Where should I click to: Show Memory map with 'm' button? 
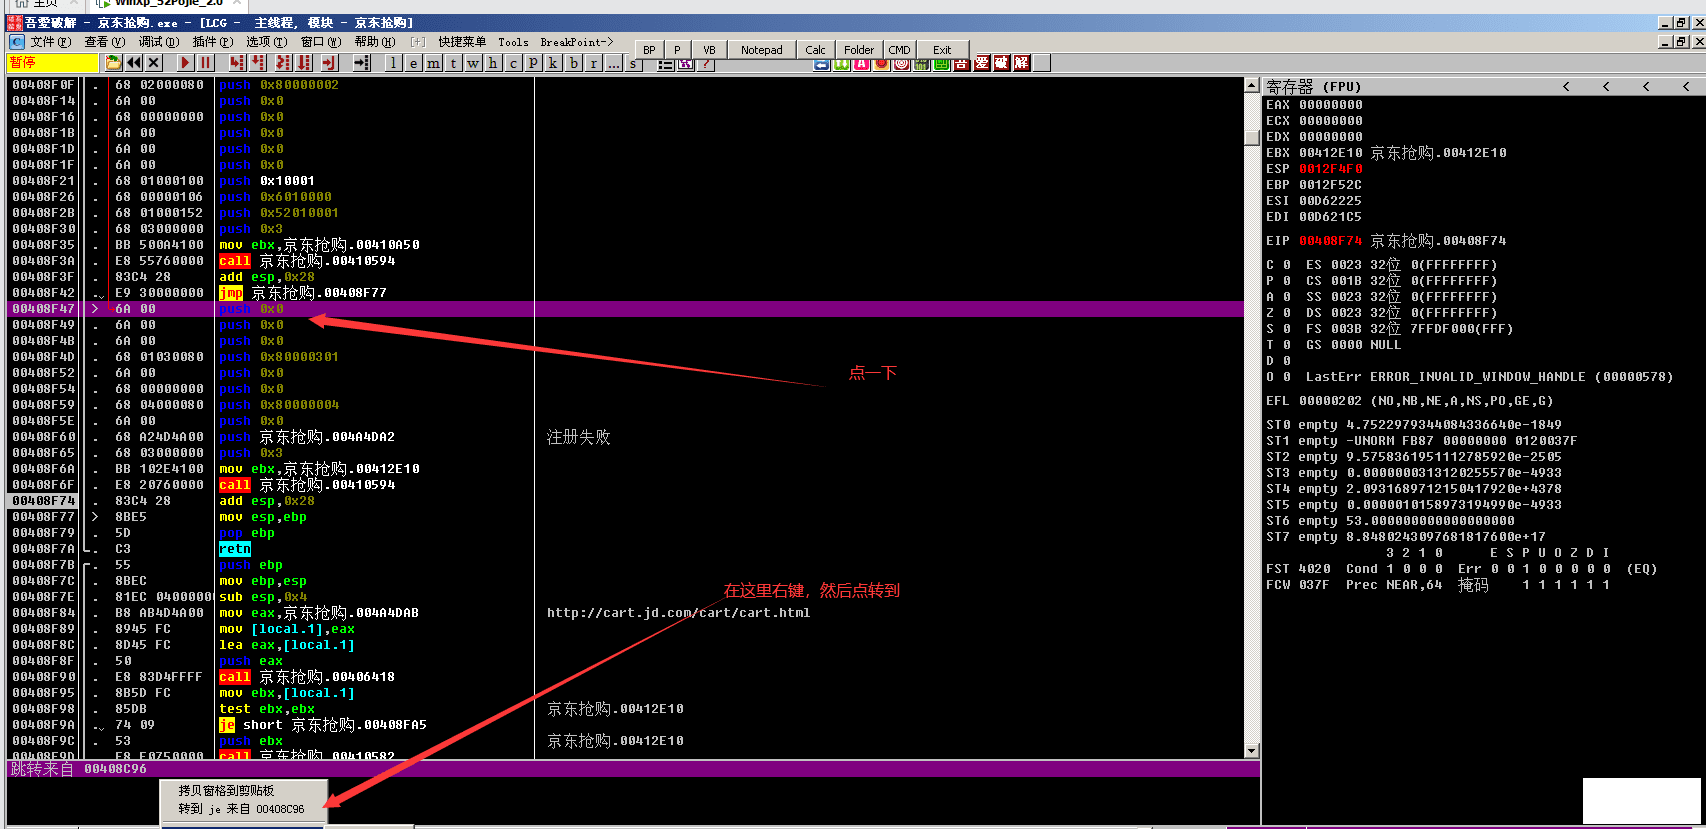point(433,63)
